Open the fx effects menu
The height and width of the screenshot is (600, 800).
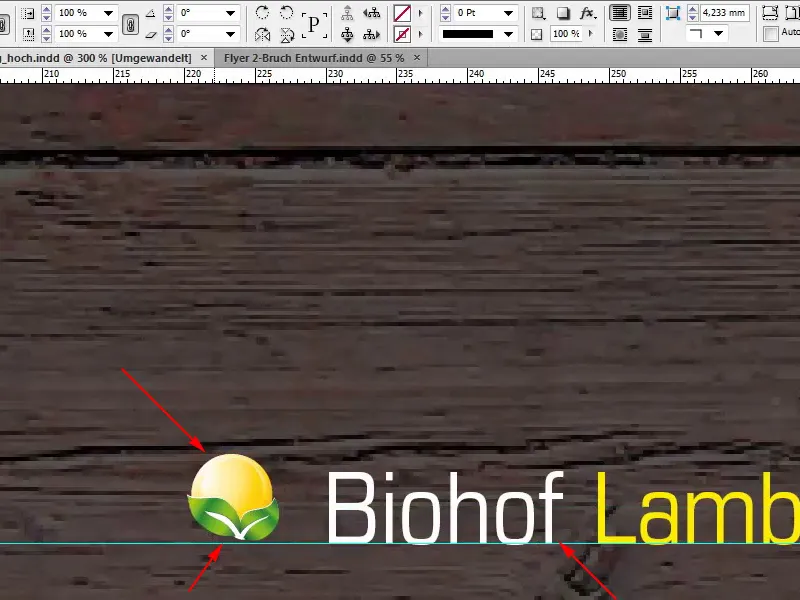pyautogui.click(x=588, y=13)
